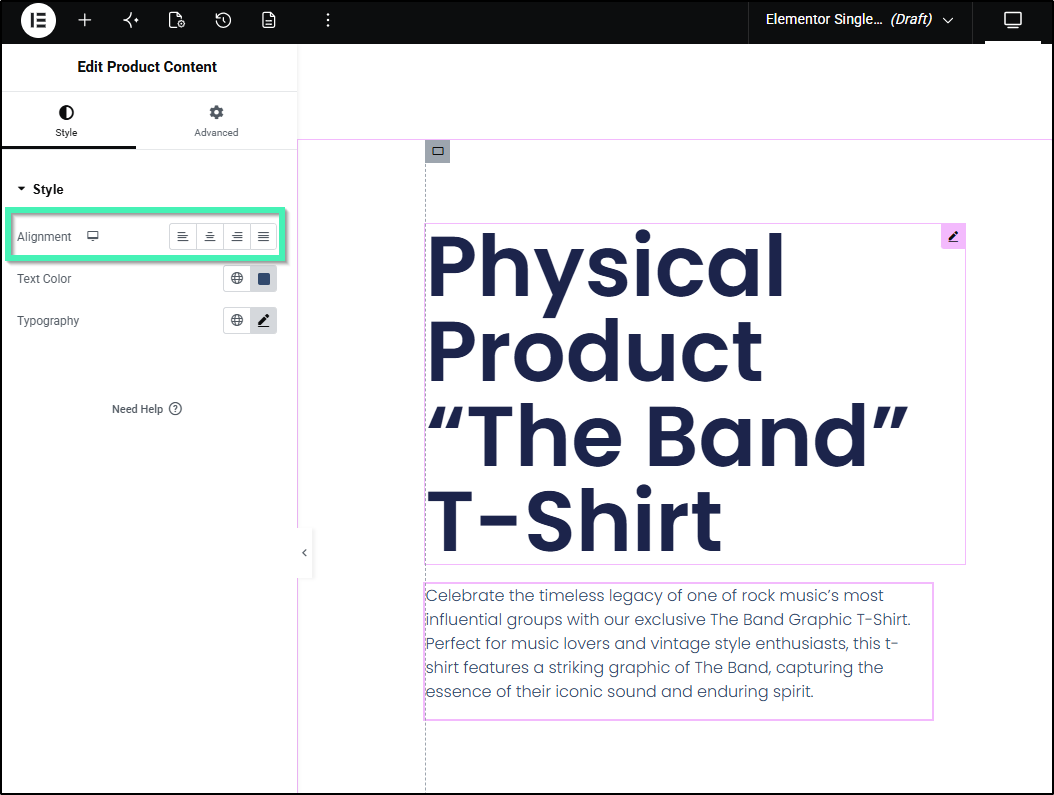Screen dimensions: 1054x795
Task: Open the revision history icon
Action: click(223, 20)
